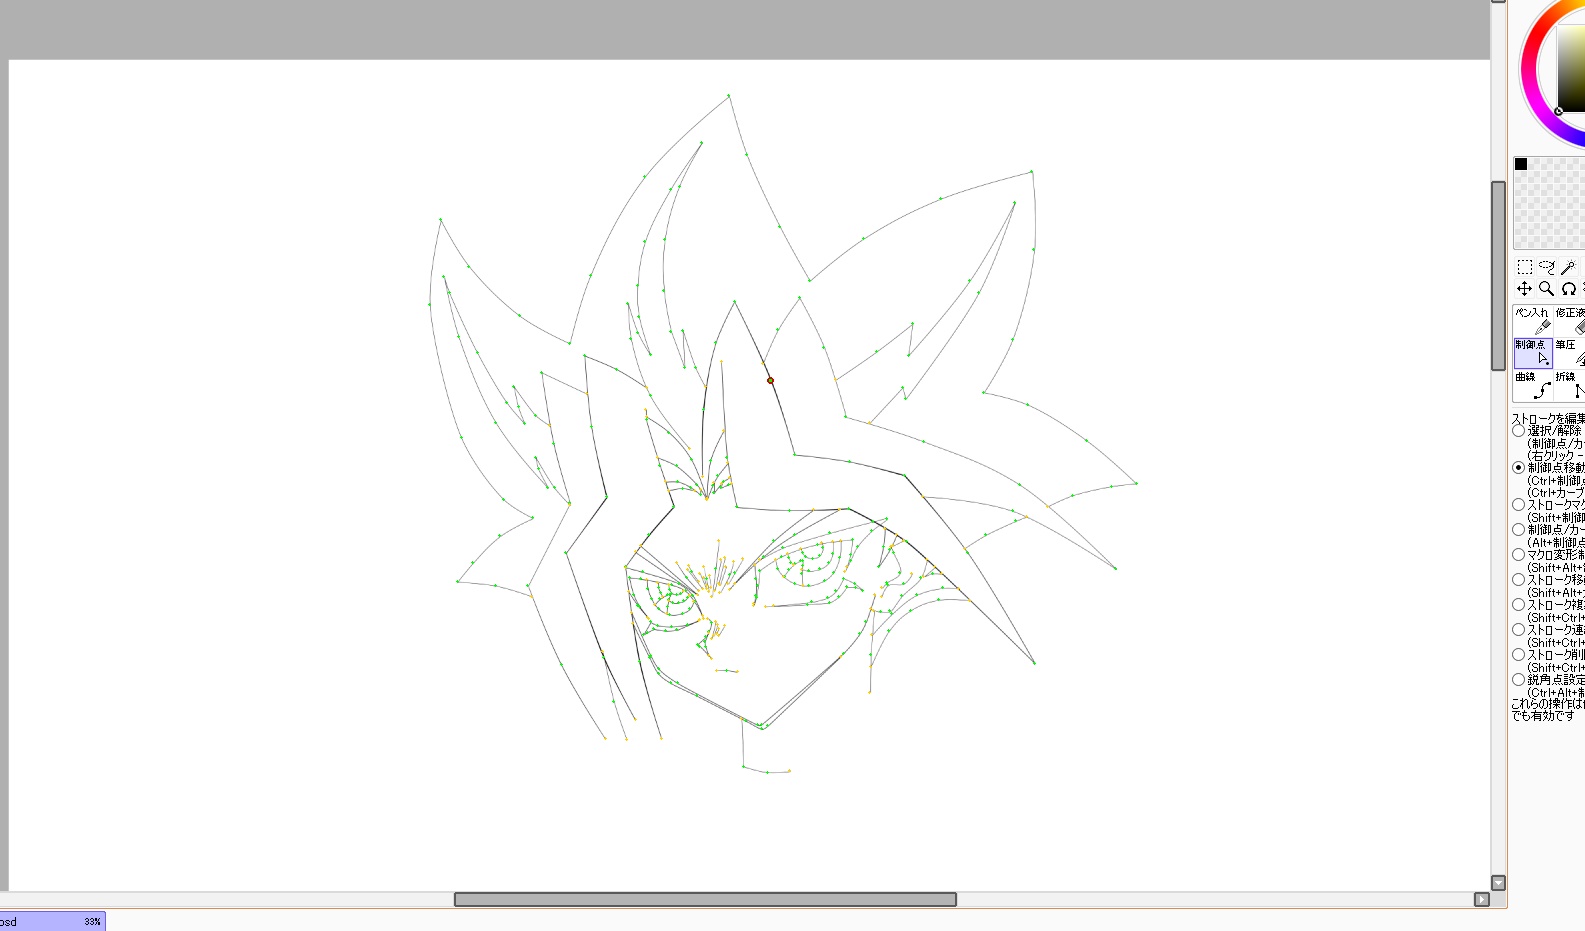Switch to the psd 33% document tab
This screenshot has width=1585, height=931.
[52, 922]
